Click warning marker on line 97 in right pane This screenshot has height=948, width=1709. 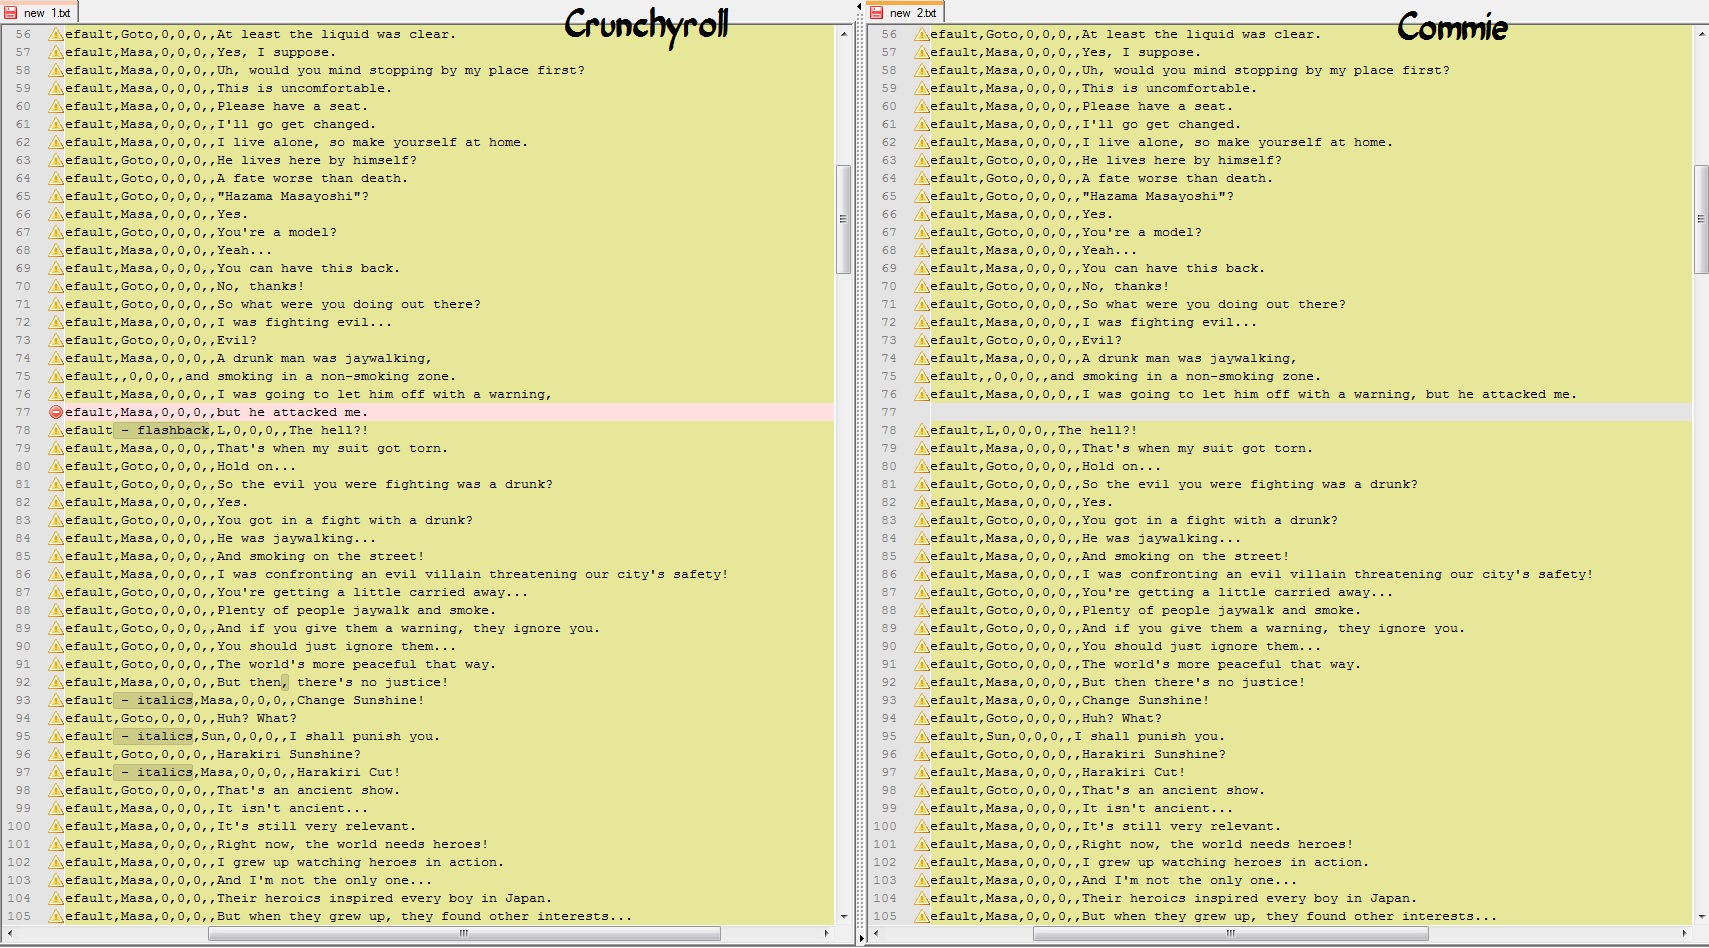point(921,772)
